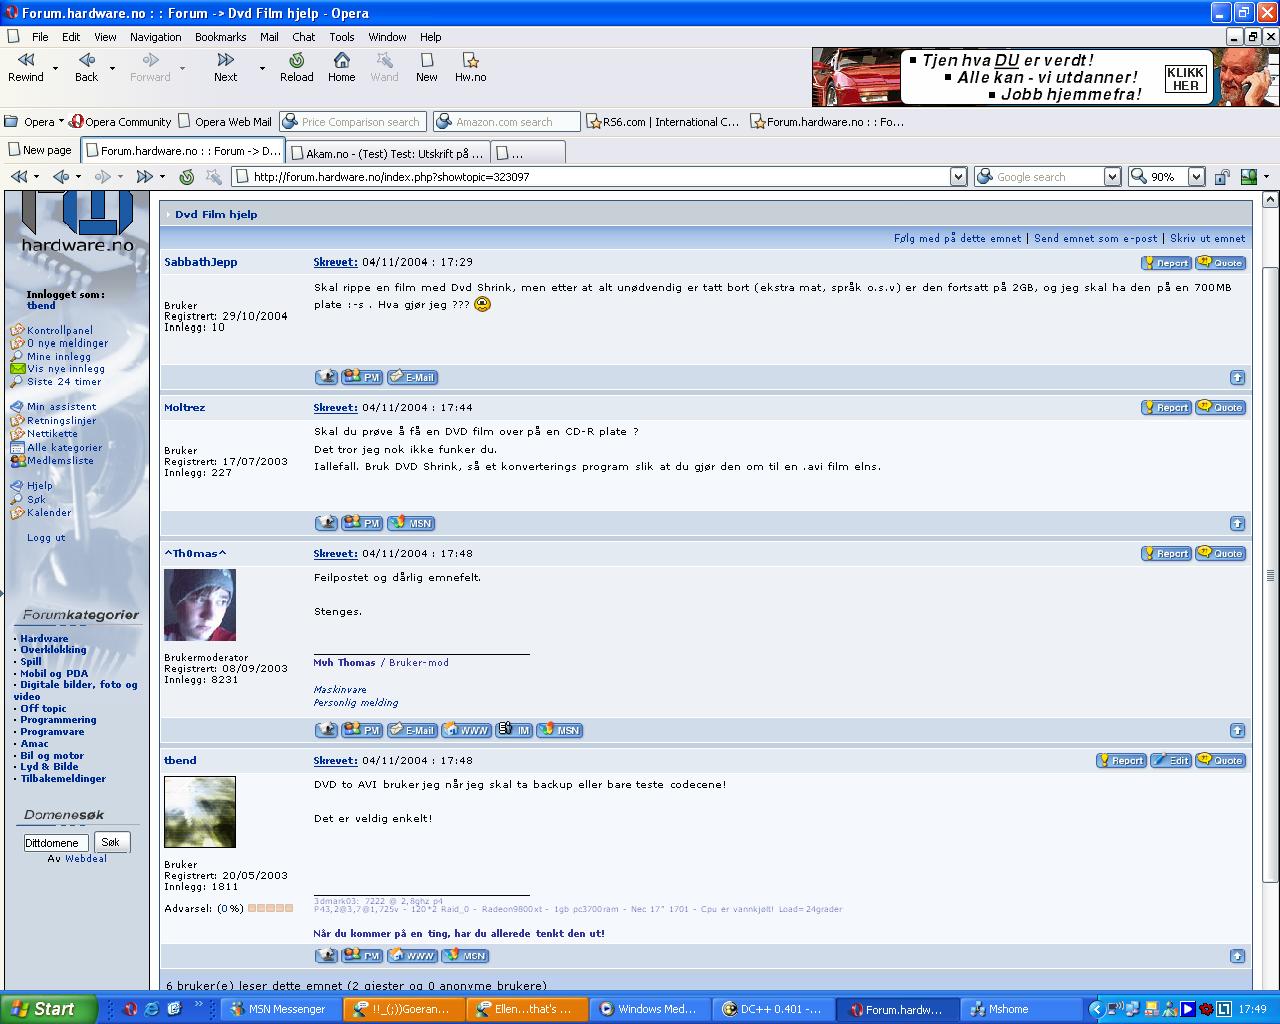Click the vertical page scrollbar

point(1271,576)
